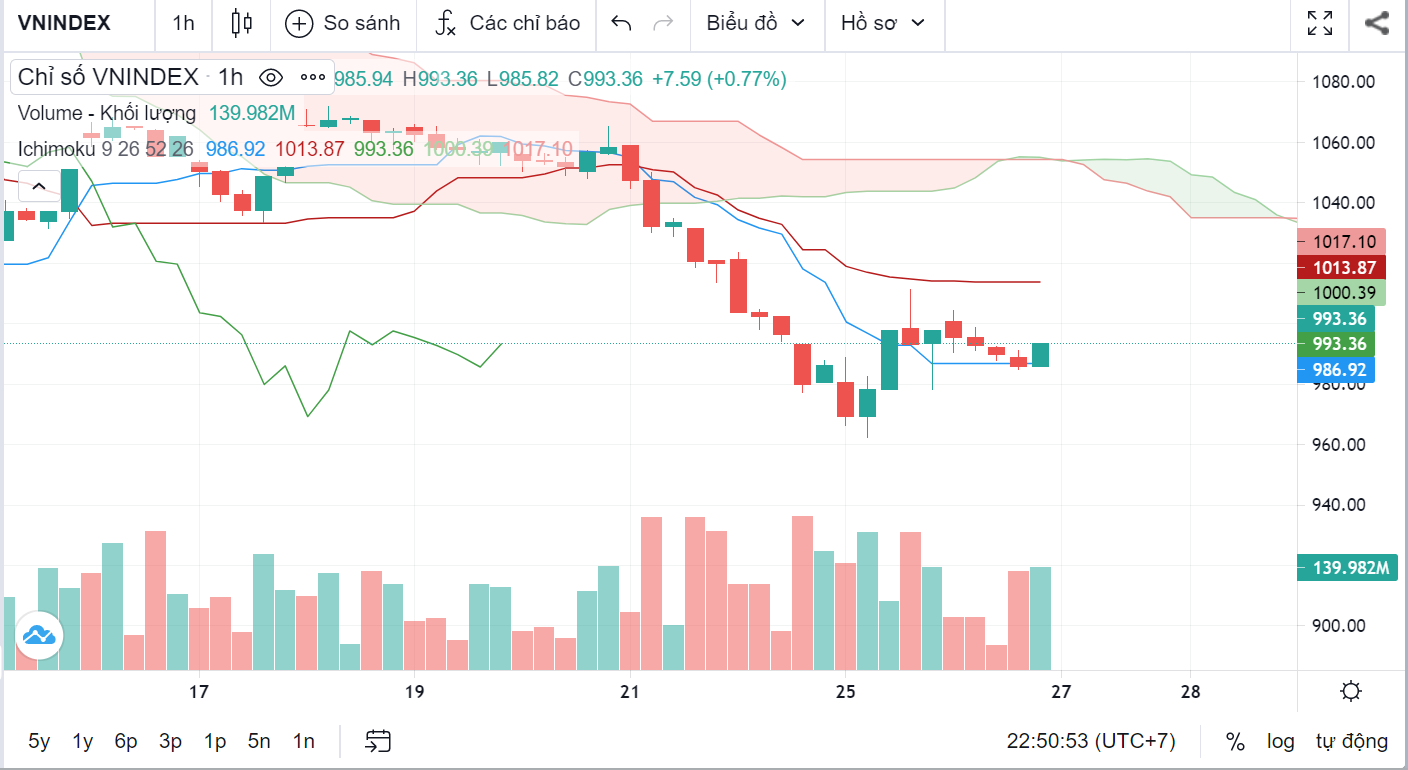Collapse the indicator legend with chevron
Viewport: 1408px width, 770px height.
[x=38, y=186]
